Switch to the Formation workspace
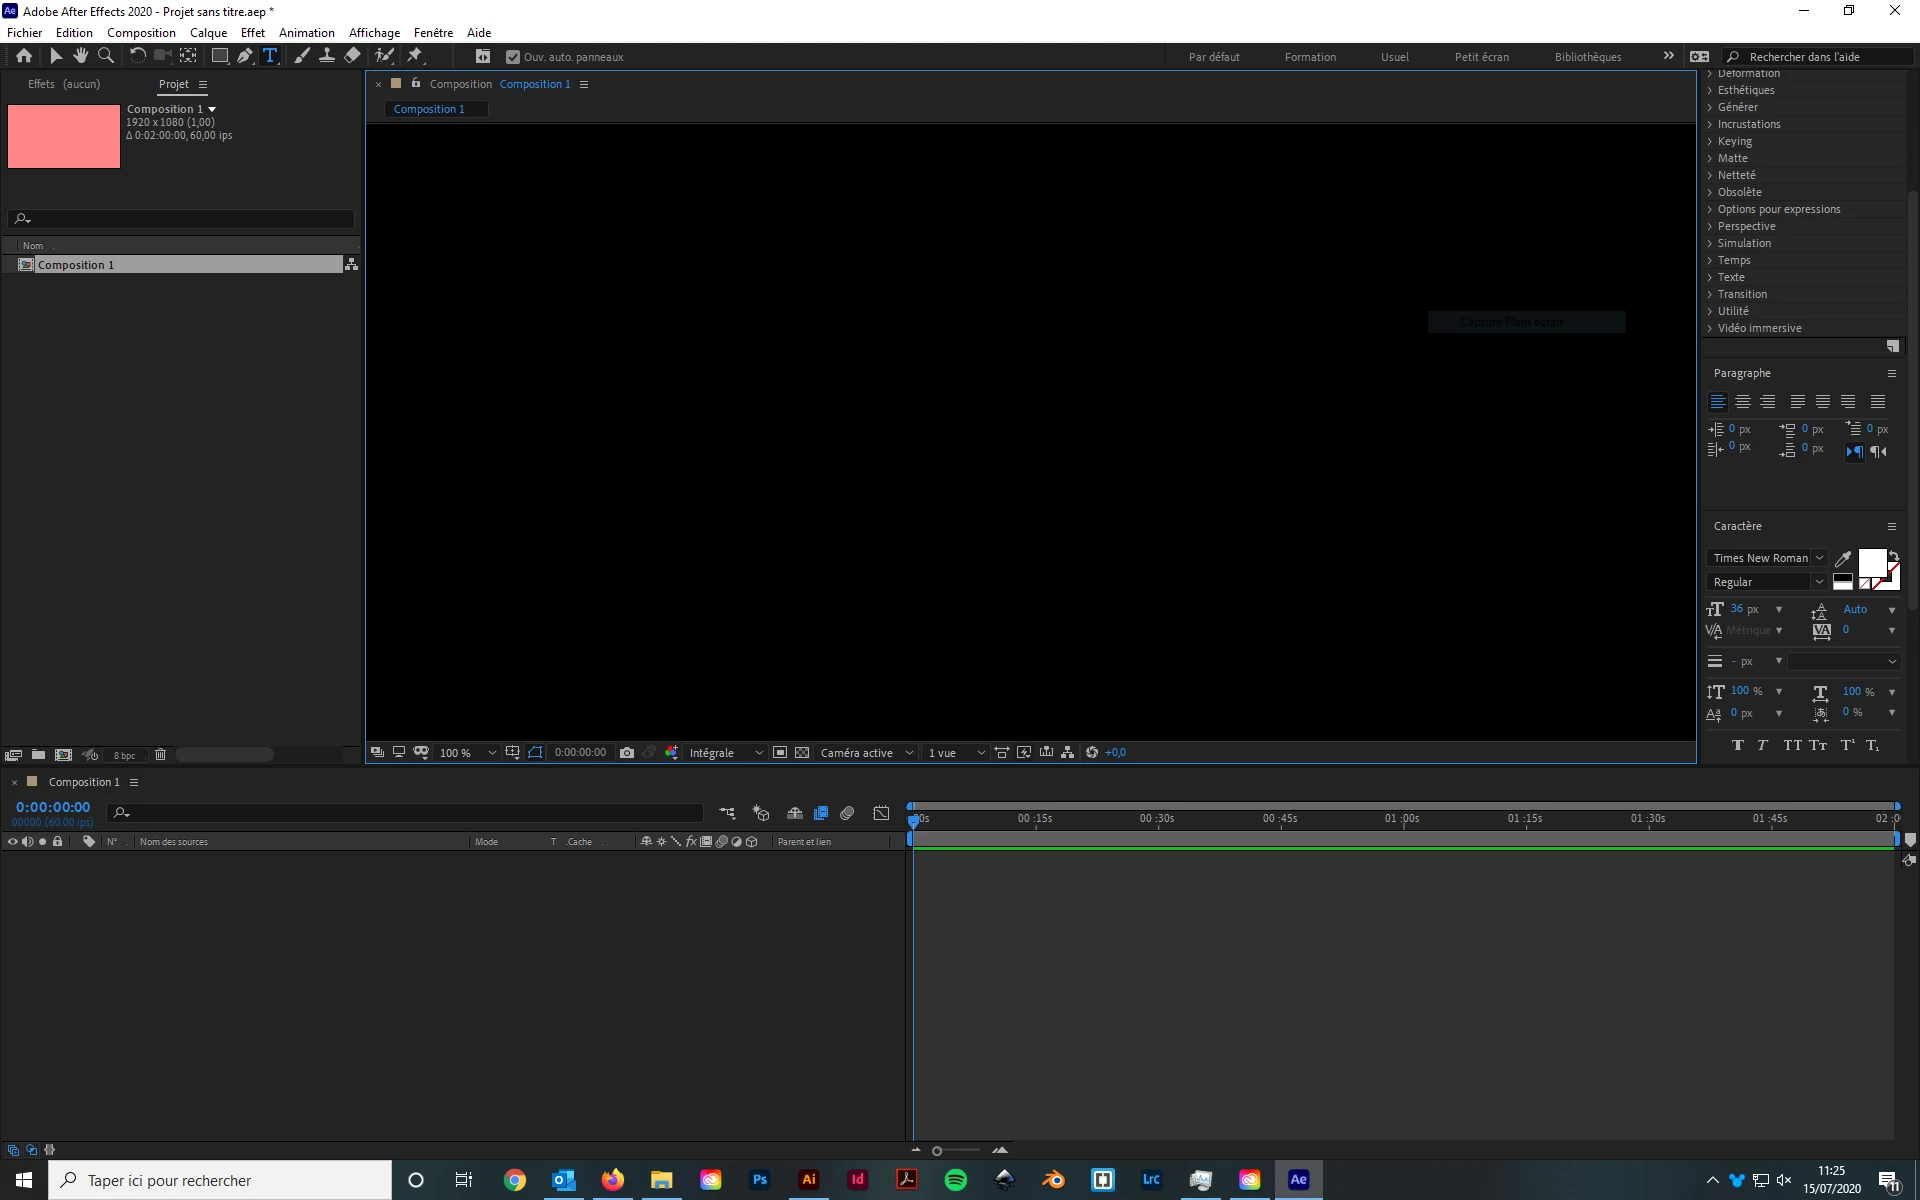 pyautogui.click(x=1310, y=57)
